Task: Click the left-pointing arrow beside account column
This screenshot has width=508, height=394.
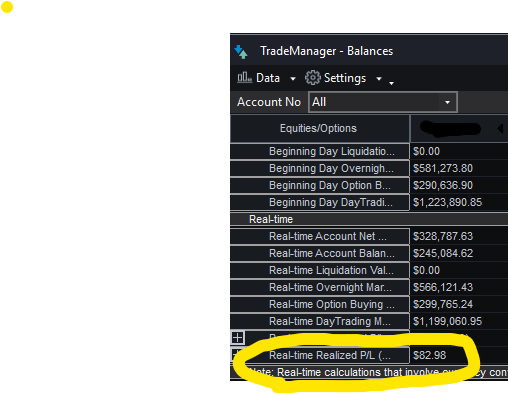Action: (500, 128)
